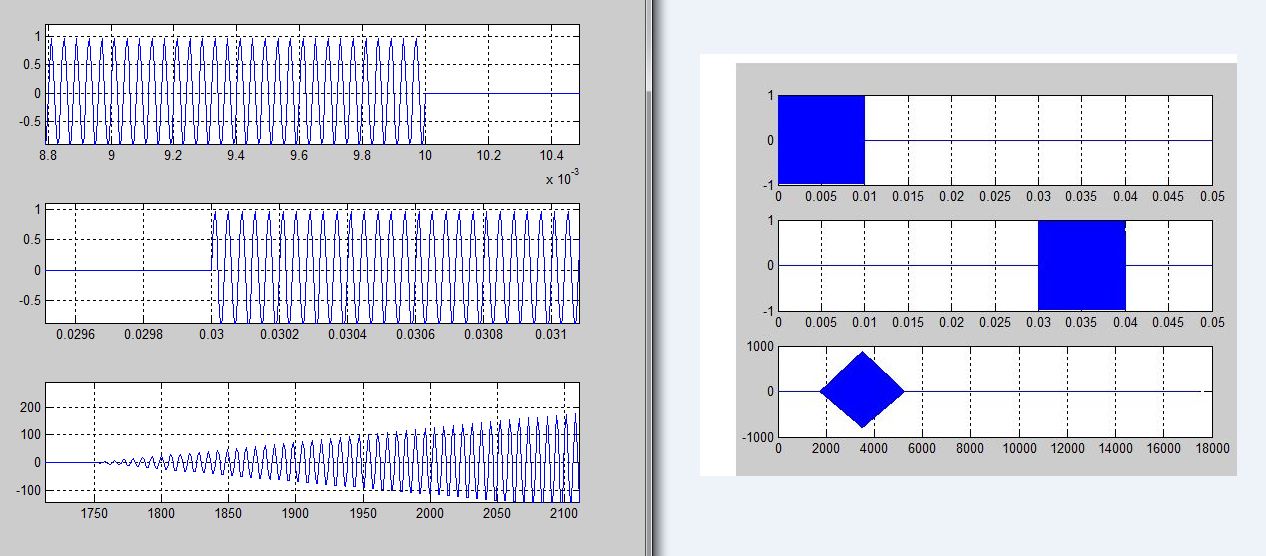Click the 200 y-axis tick label
Viewport: 1266px width, 556px height.
pyautogui.click(x=29, y=408)
